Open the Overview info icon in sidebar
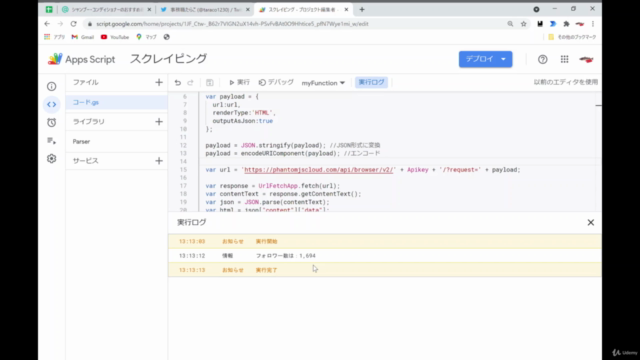This screenshot has width=640, height=360. pos(51,87)
